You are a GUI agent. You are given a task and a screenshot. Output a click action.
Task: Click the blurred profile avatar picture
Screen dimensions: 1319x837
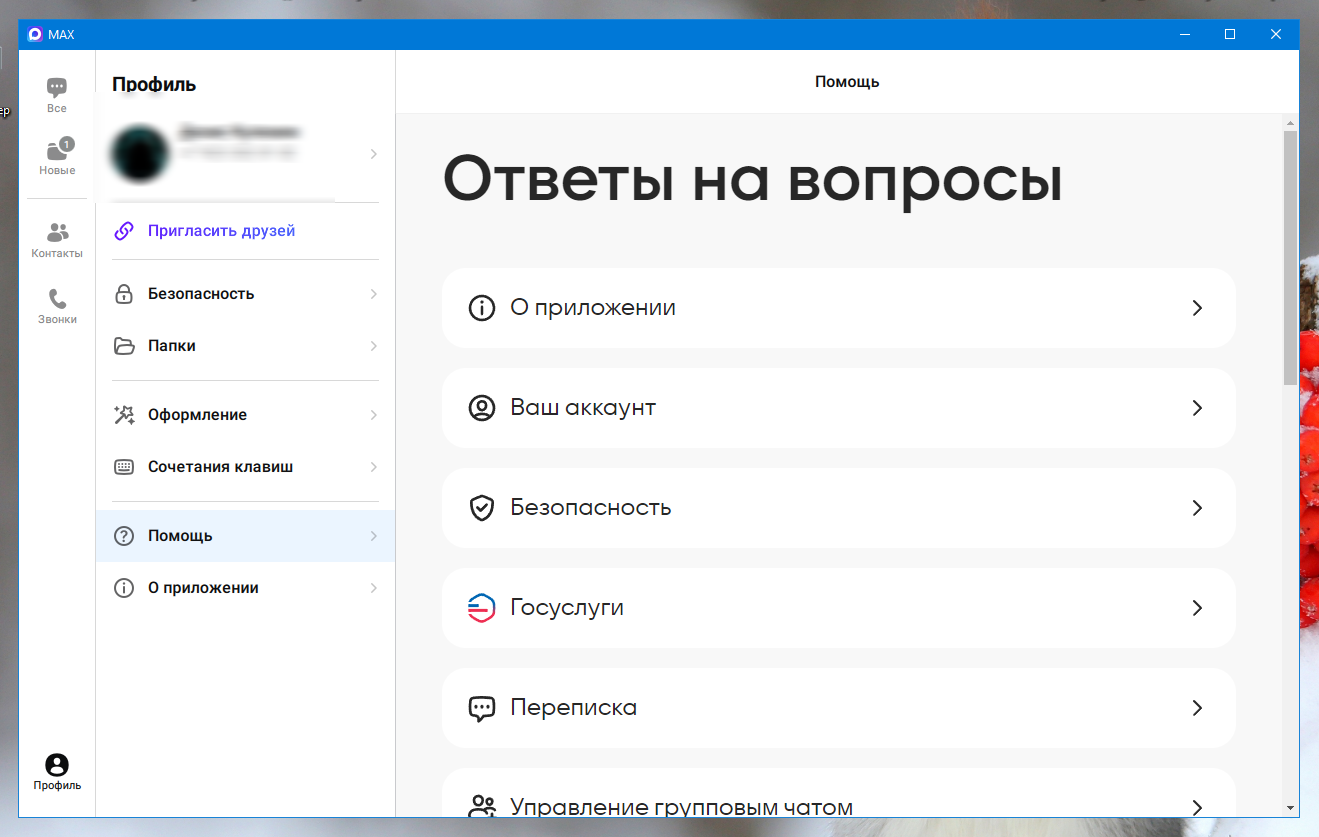(x=139, y=153)
